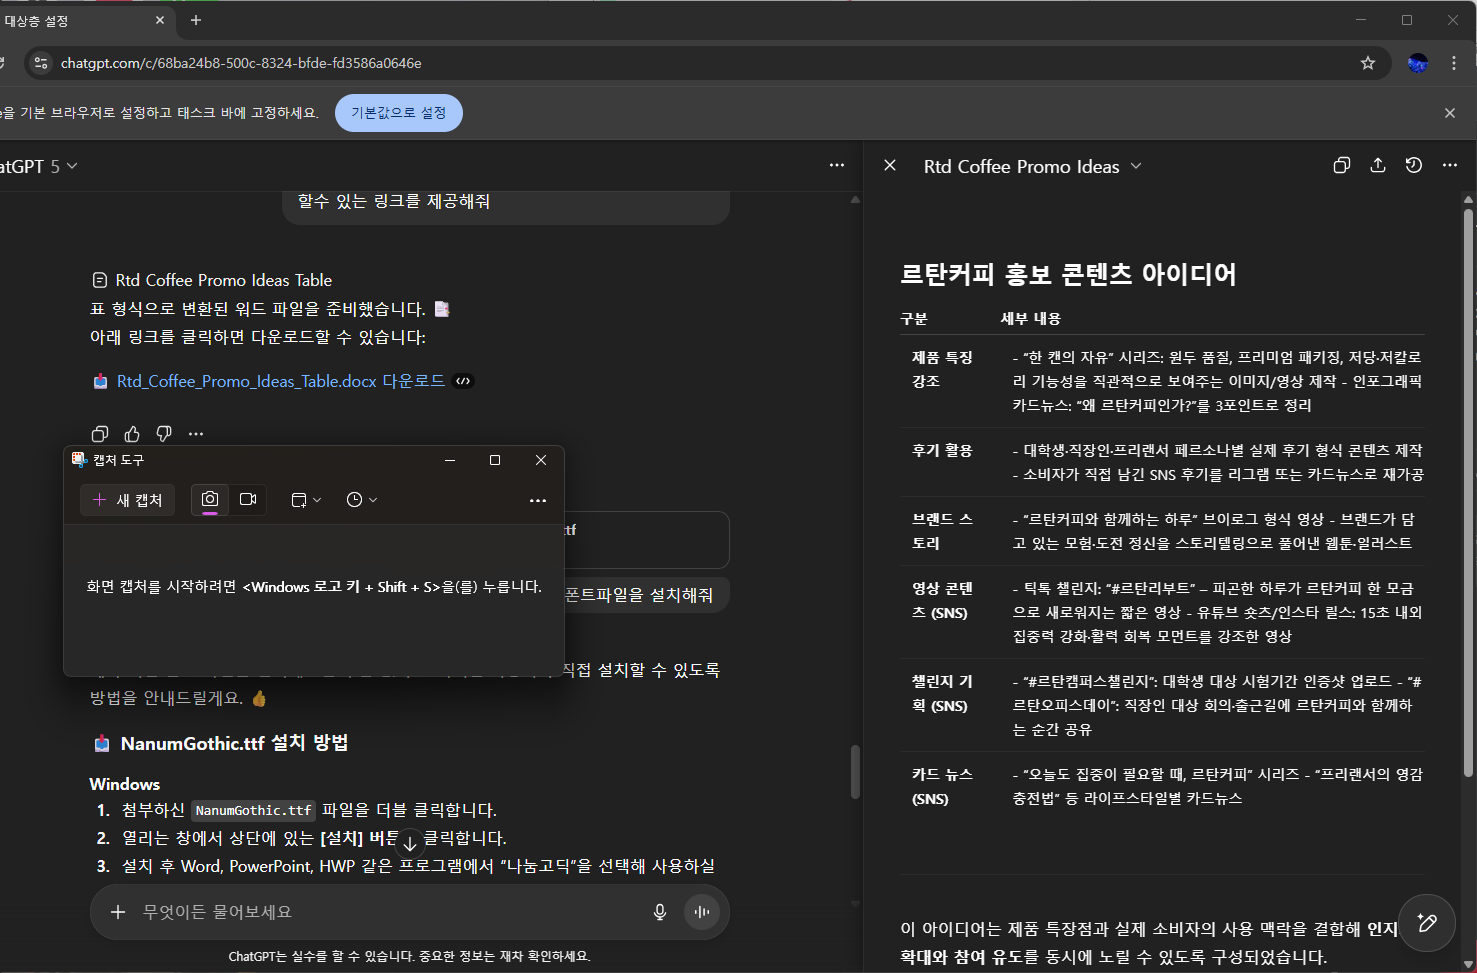Give thumbs down to the response

click(x=164, y=434)
